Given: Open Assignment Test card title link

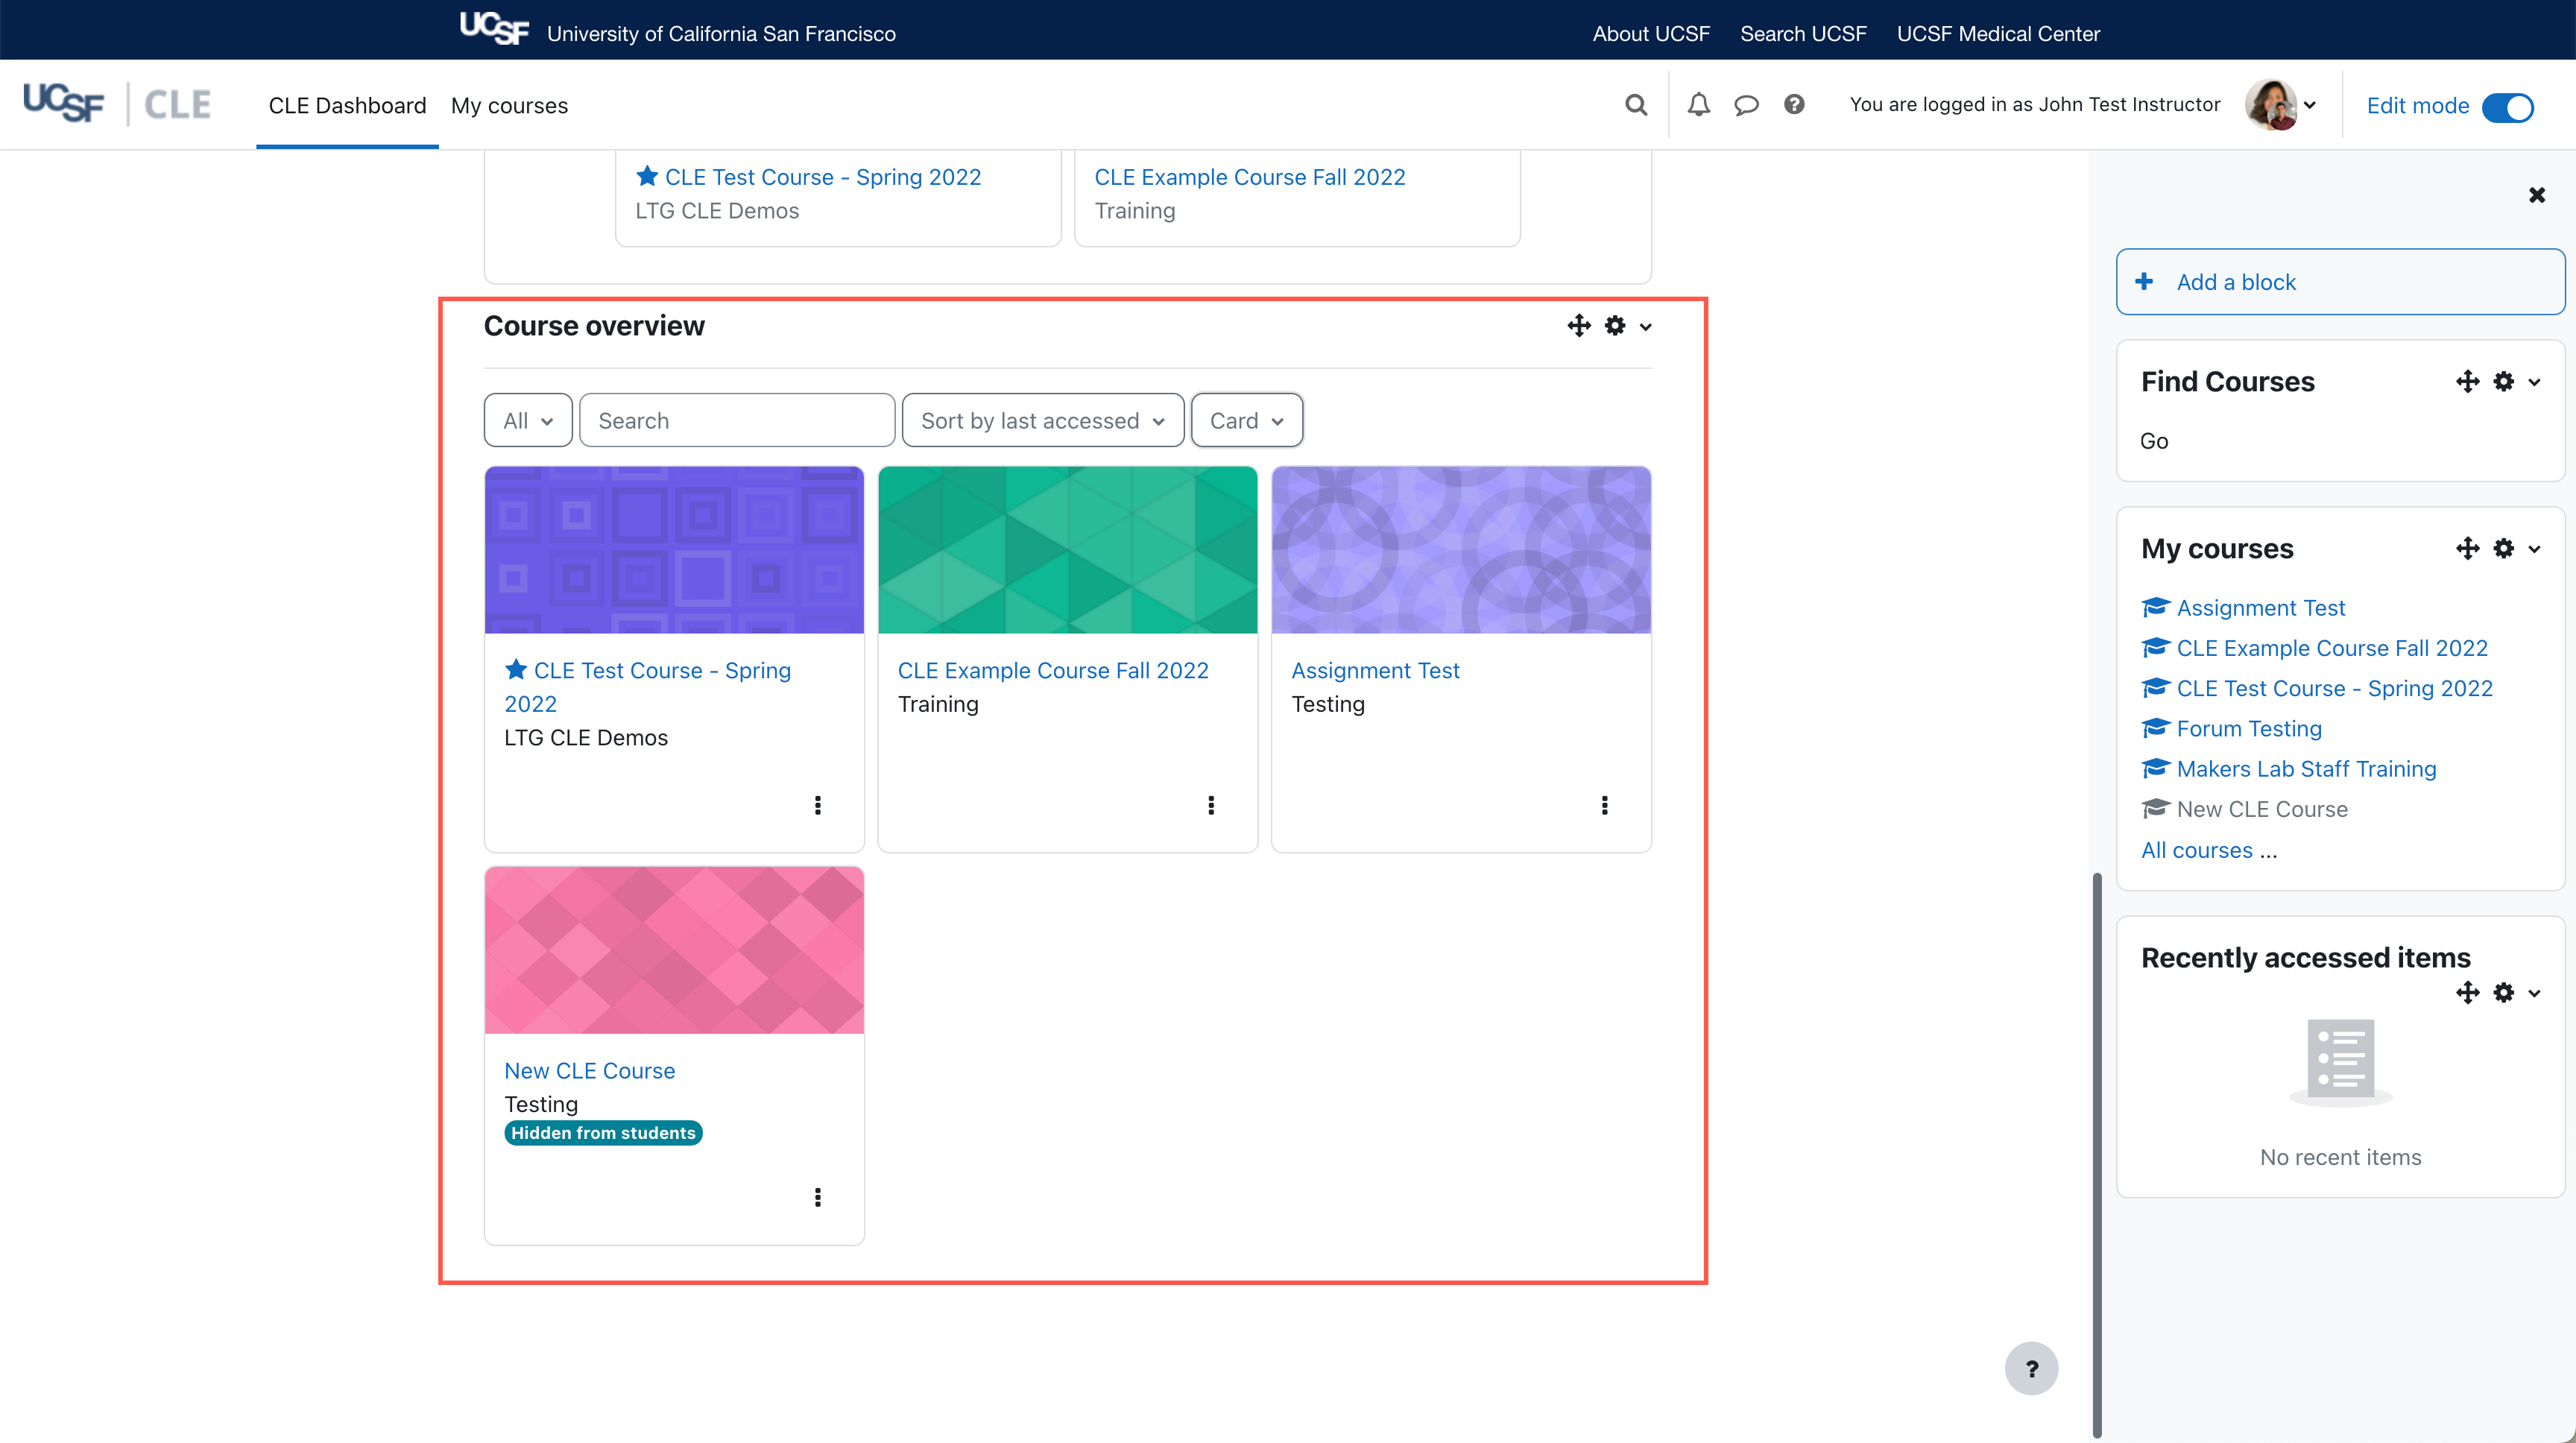Looking at the screenshot, I should pos(1375,670).
